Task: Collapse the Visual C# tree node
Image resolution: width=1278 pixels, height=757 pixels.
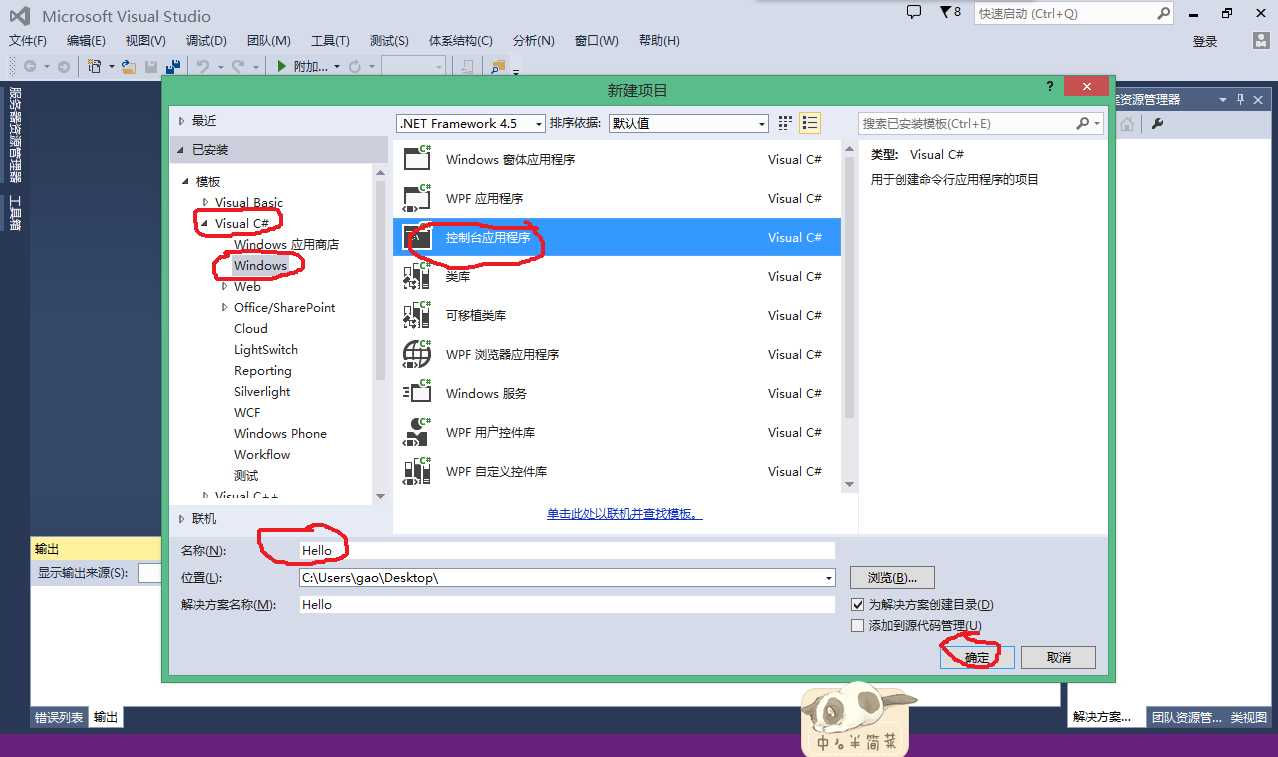Action: pos(204,224)
